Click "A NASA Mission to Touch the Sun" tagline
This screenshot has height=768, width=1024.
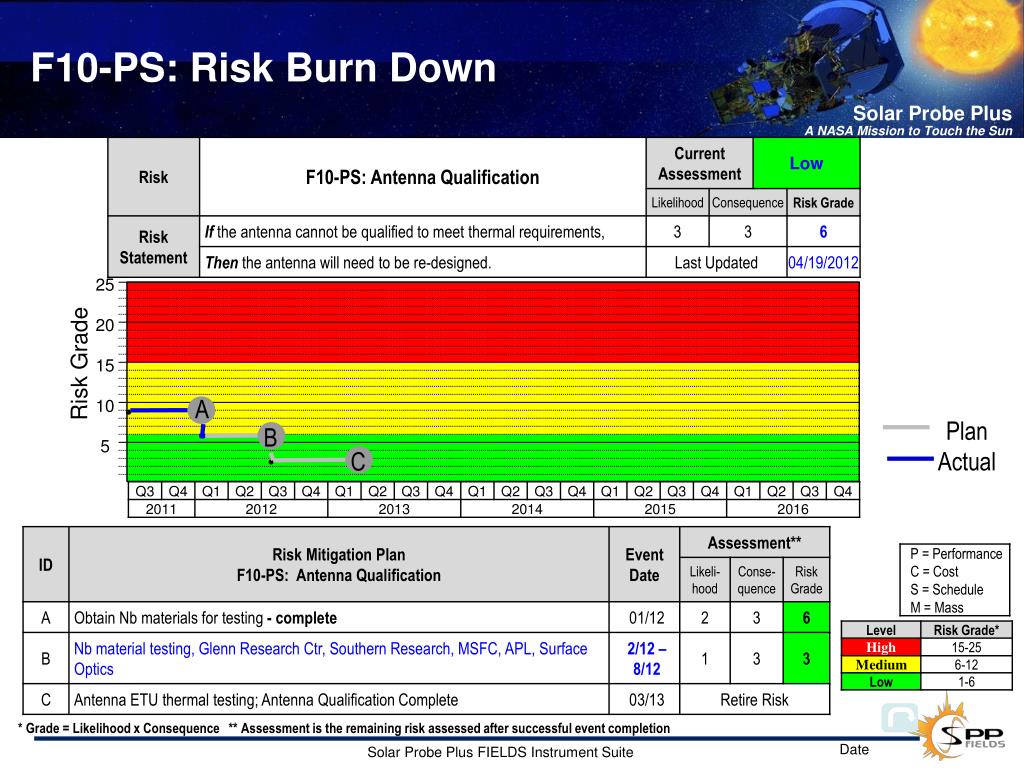[908, 131]
